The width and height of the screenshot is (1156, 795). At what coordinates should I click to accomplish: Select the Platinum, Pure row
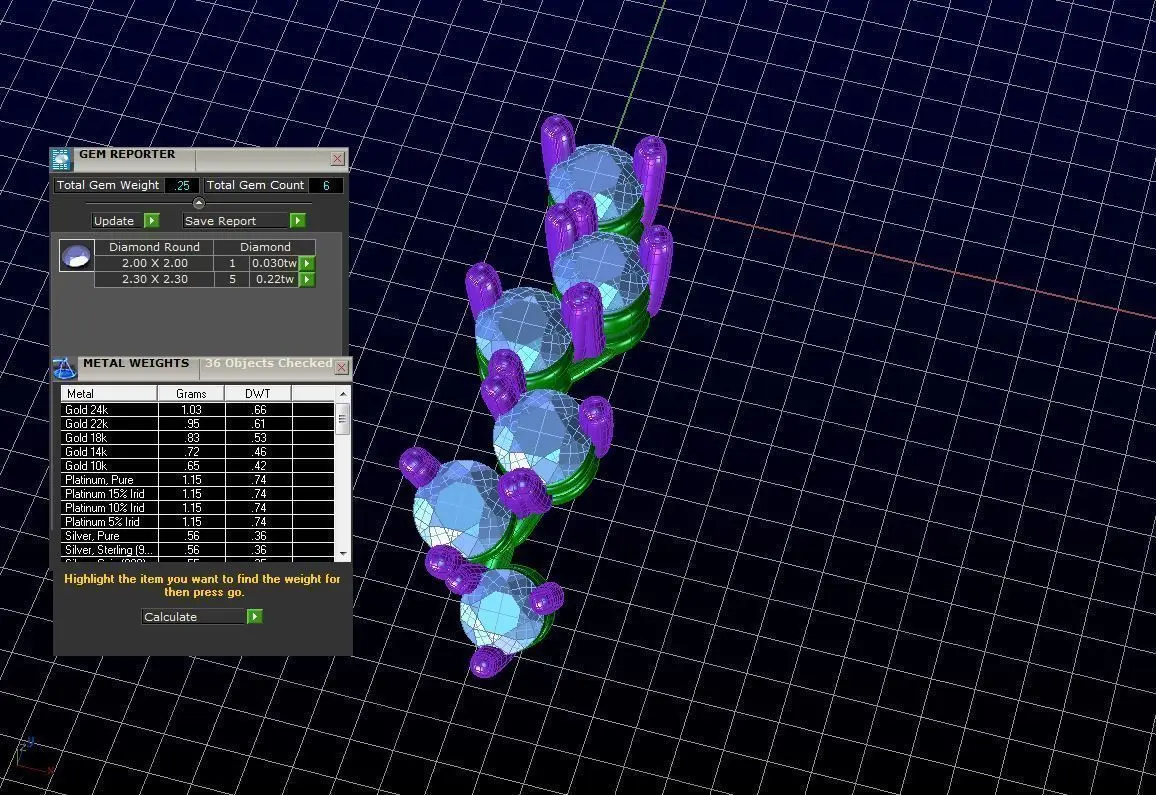(198, 479)
